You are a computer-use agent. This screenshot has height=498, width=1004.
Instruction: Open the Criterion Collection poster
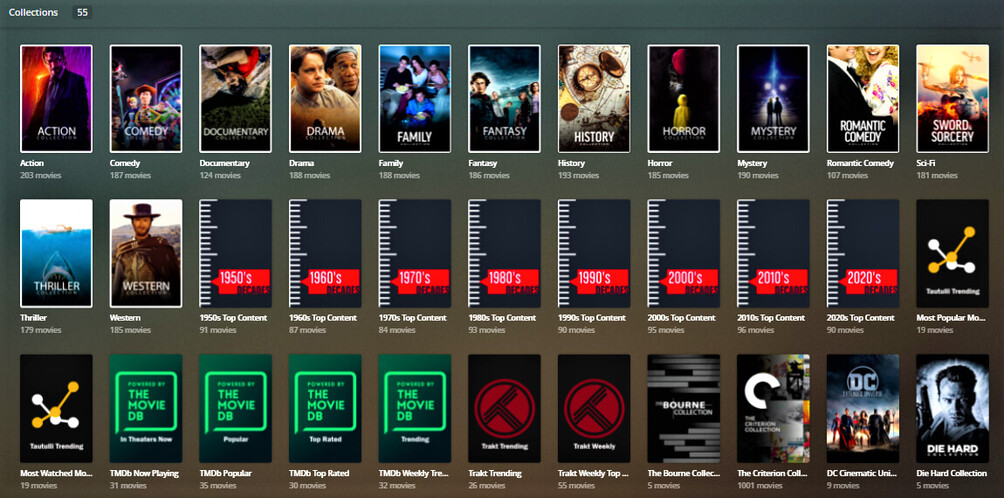[x=773, y=408]
